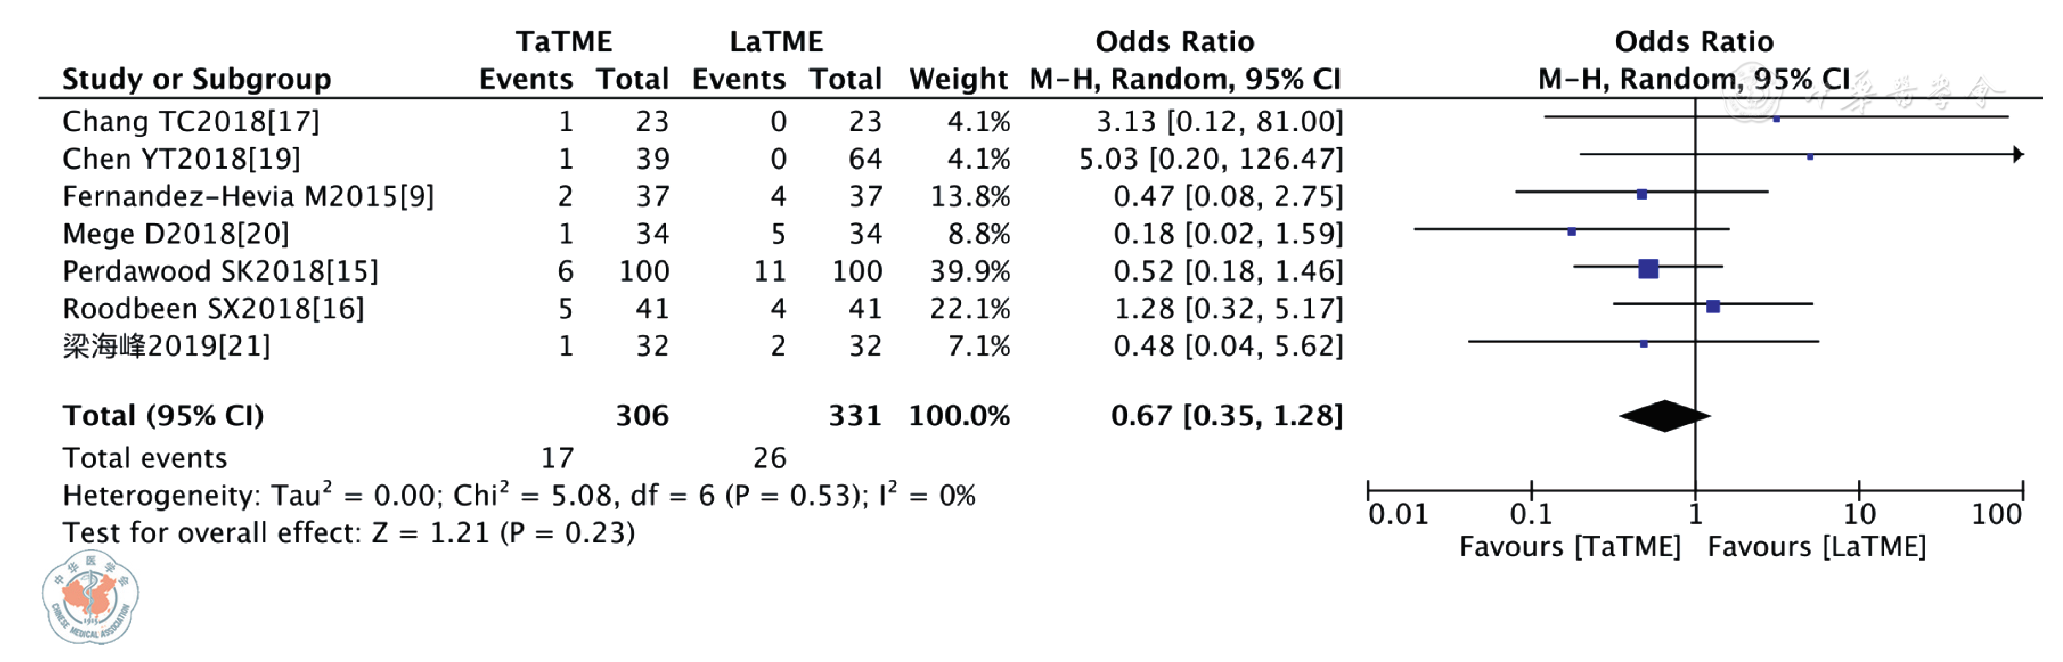Click the Study or Subgroup header
The height and width of the screenshot is (662, 2063).
196,79
